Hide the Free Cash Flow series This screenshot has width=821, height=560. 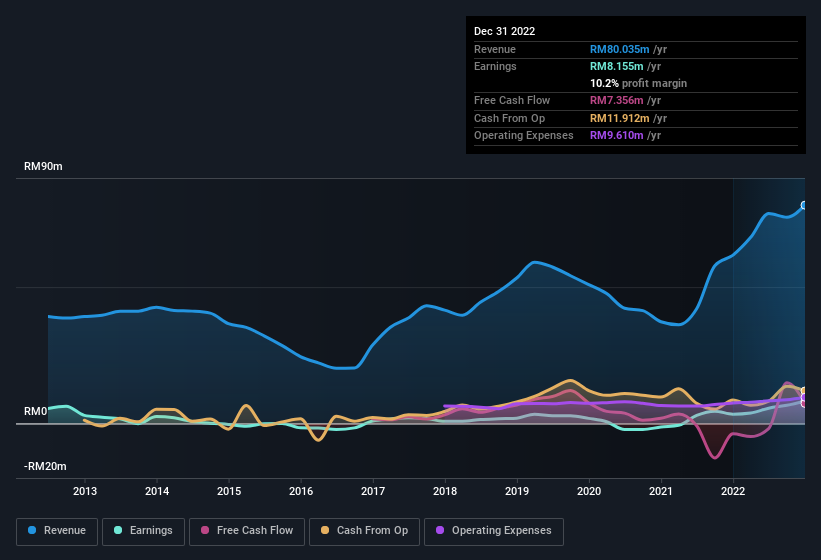point(246,530)
